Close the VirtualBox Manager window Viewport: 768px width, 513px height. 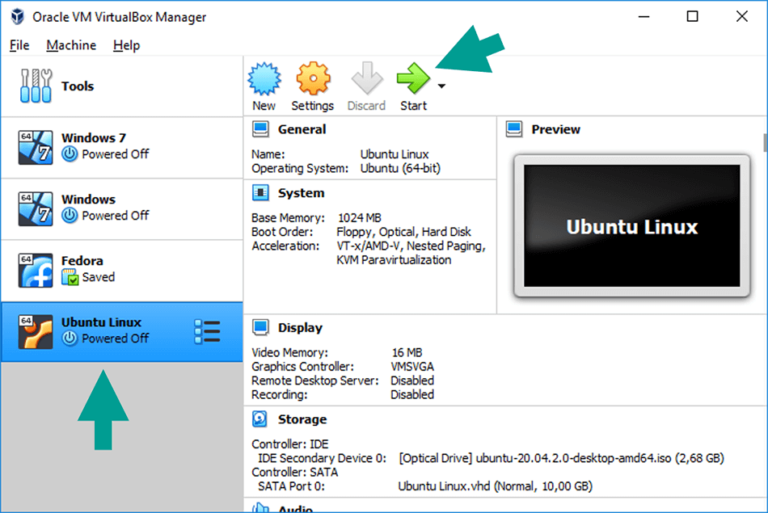click(x=742, y=17)
